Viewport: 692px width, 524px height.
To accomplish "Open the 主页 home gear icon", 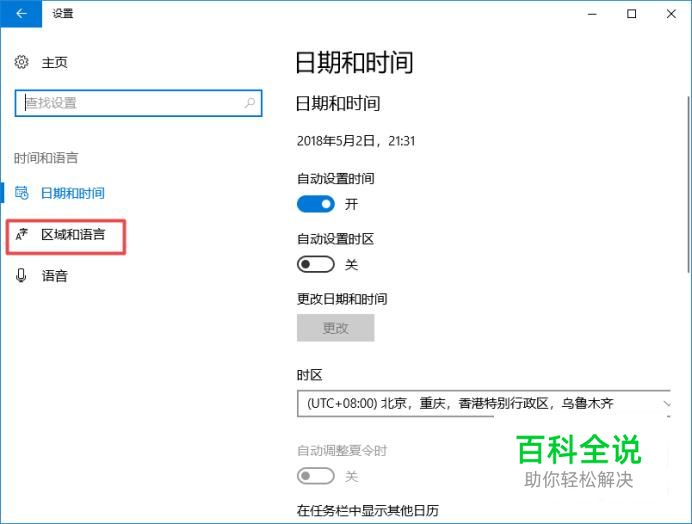I will tap(21, 62).
